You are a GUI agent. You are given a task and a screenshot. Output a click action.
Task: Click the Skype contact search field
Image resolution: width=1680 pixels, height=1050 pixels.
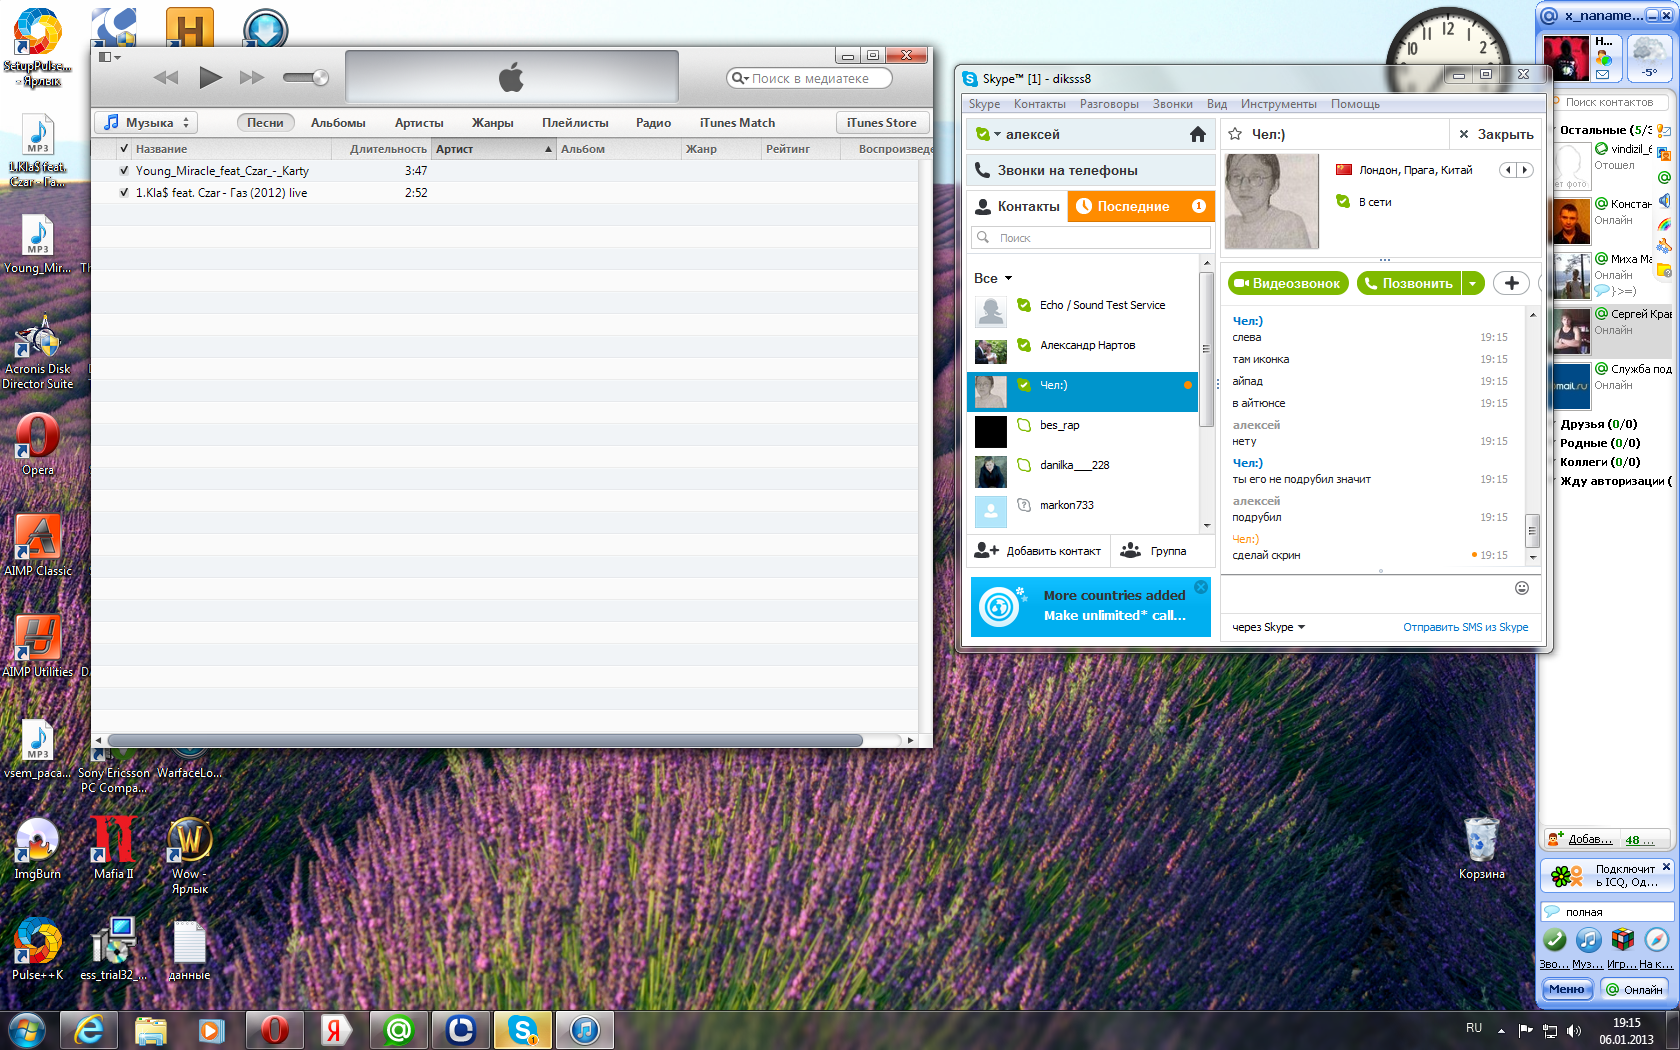1091,238
